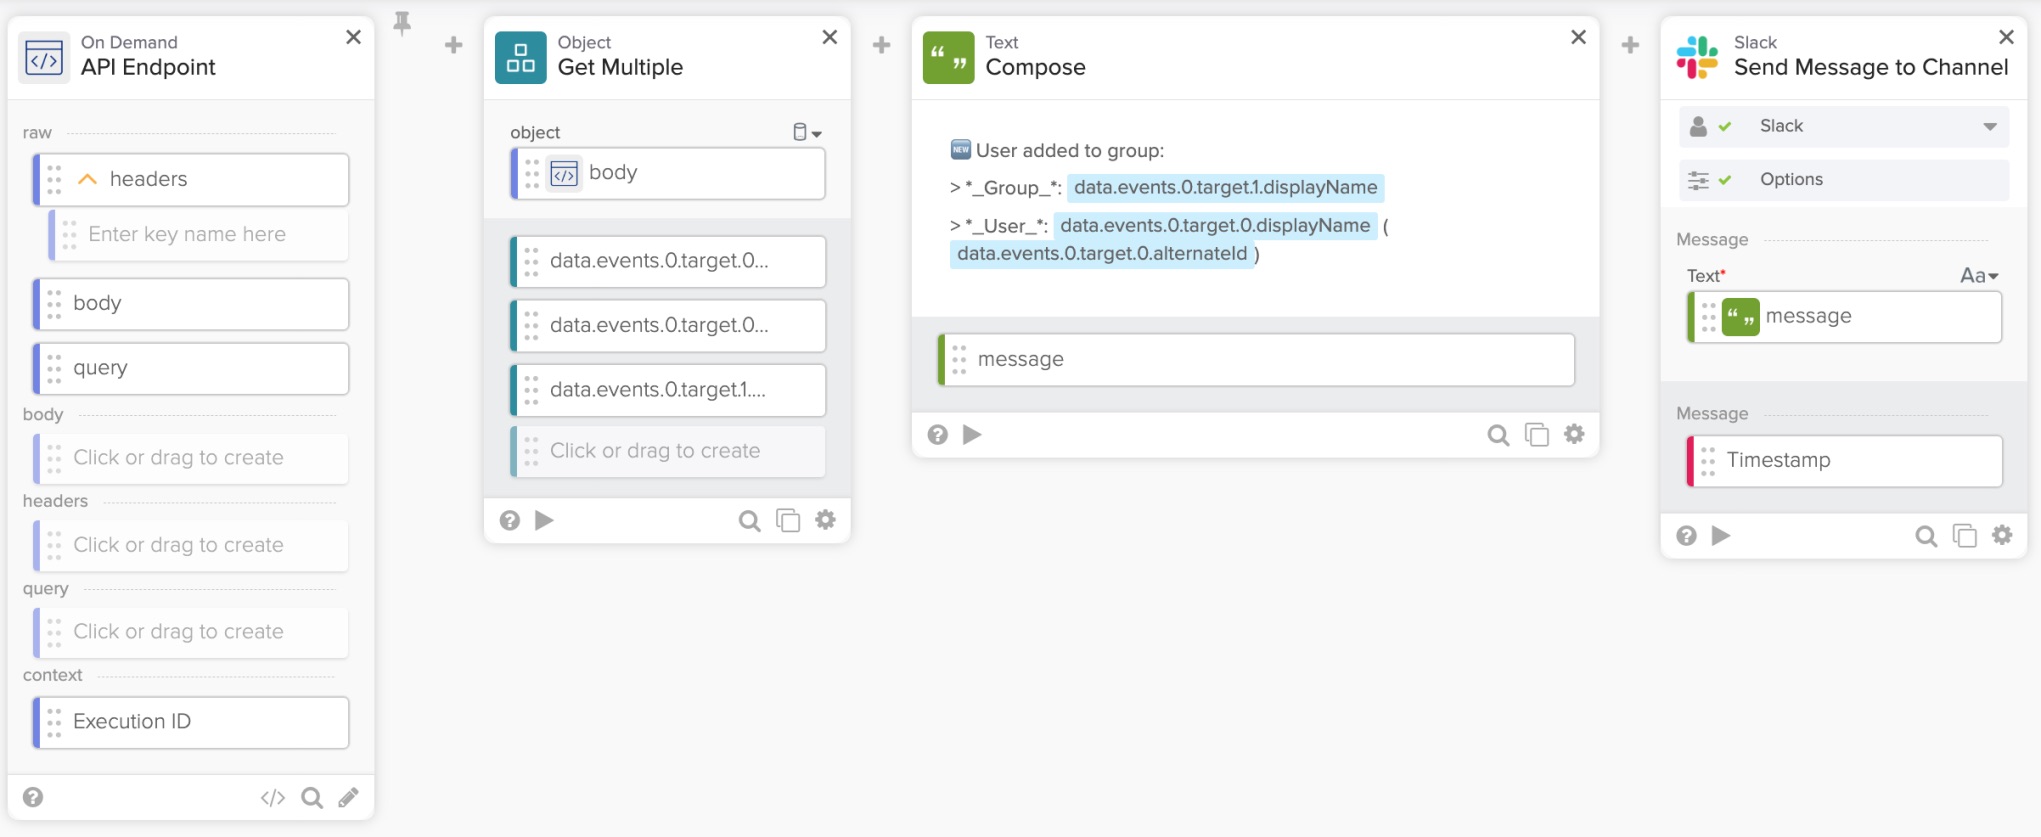2041x837 pixels.
Task: Click the pin icon beside API Endpoint card
Action: tap(402, 23)
